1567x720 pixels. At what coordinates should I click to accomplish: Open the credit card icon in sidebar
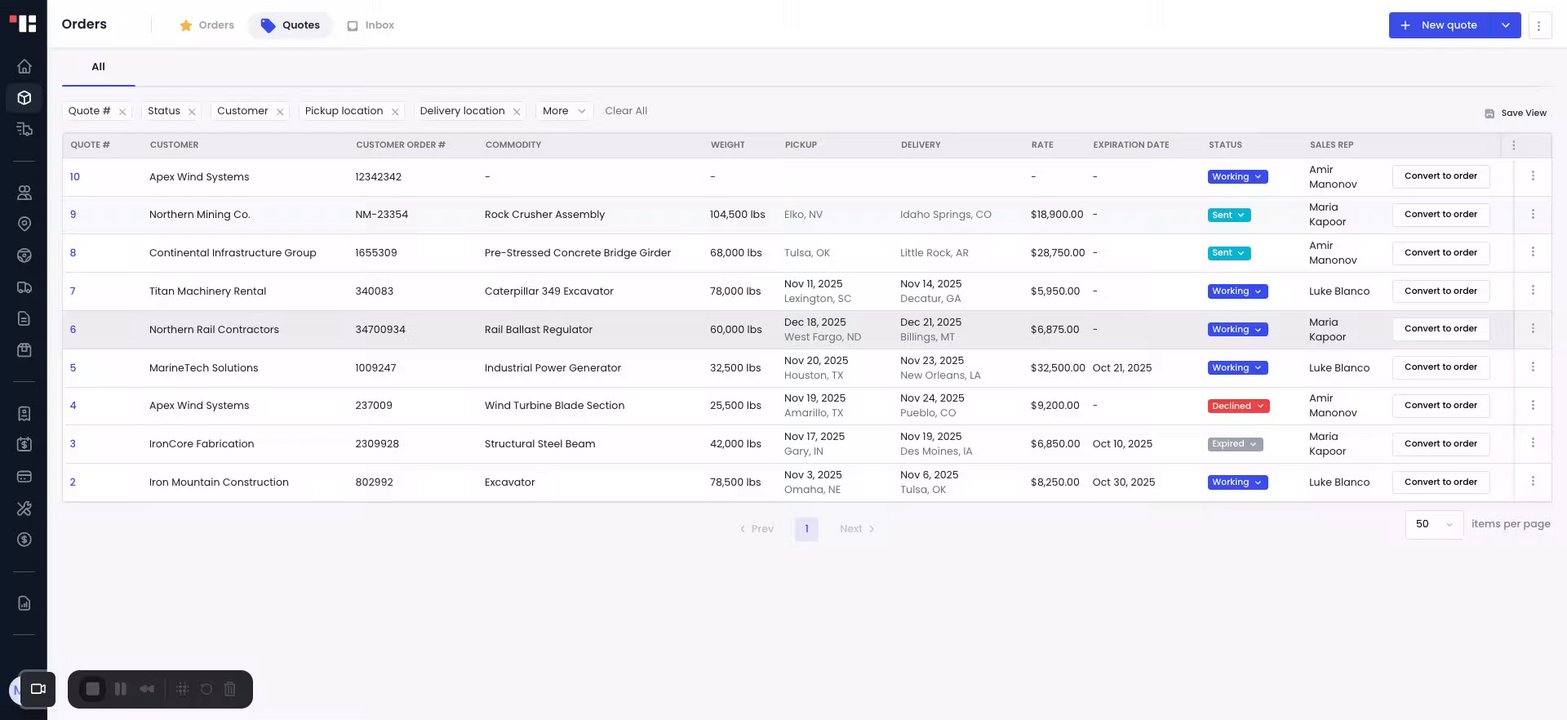24,476
